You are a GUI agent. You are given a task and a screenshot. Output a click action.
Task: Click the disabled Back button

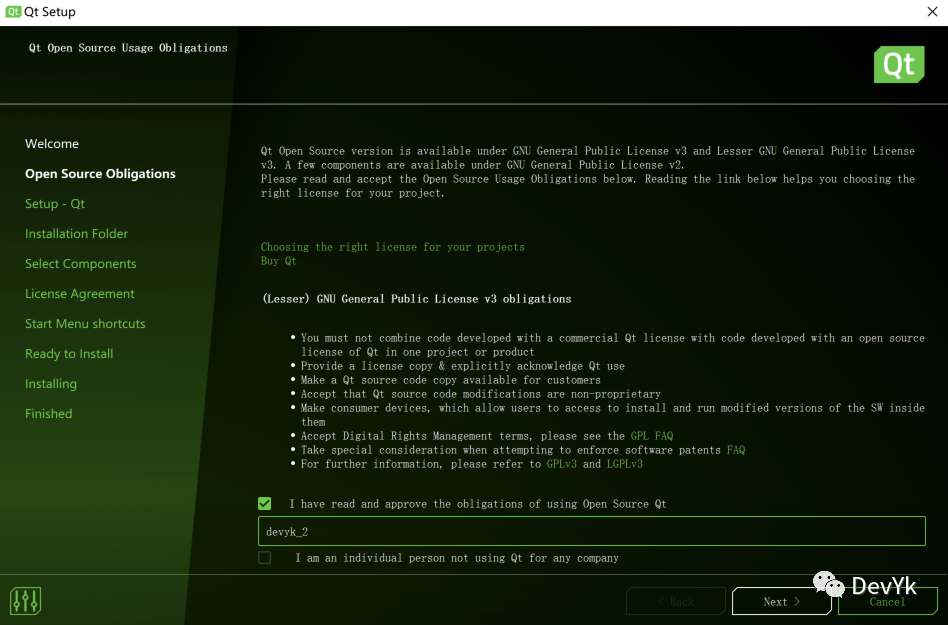tap(676, 601)
